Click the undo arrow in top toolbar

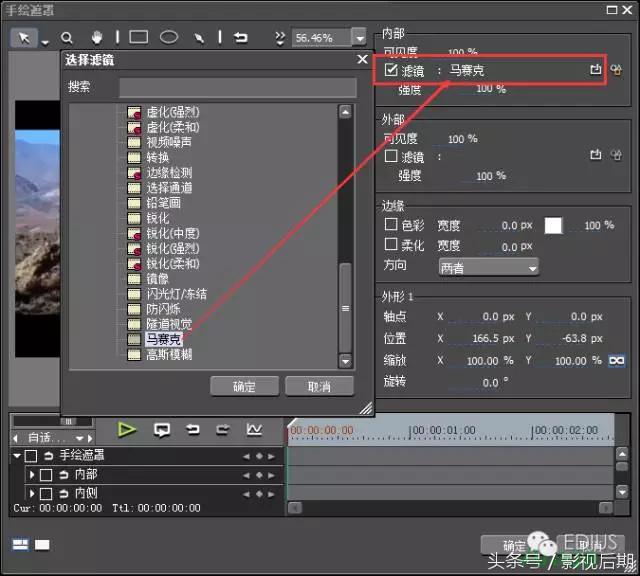click(241, 38)
